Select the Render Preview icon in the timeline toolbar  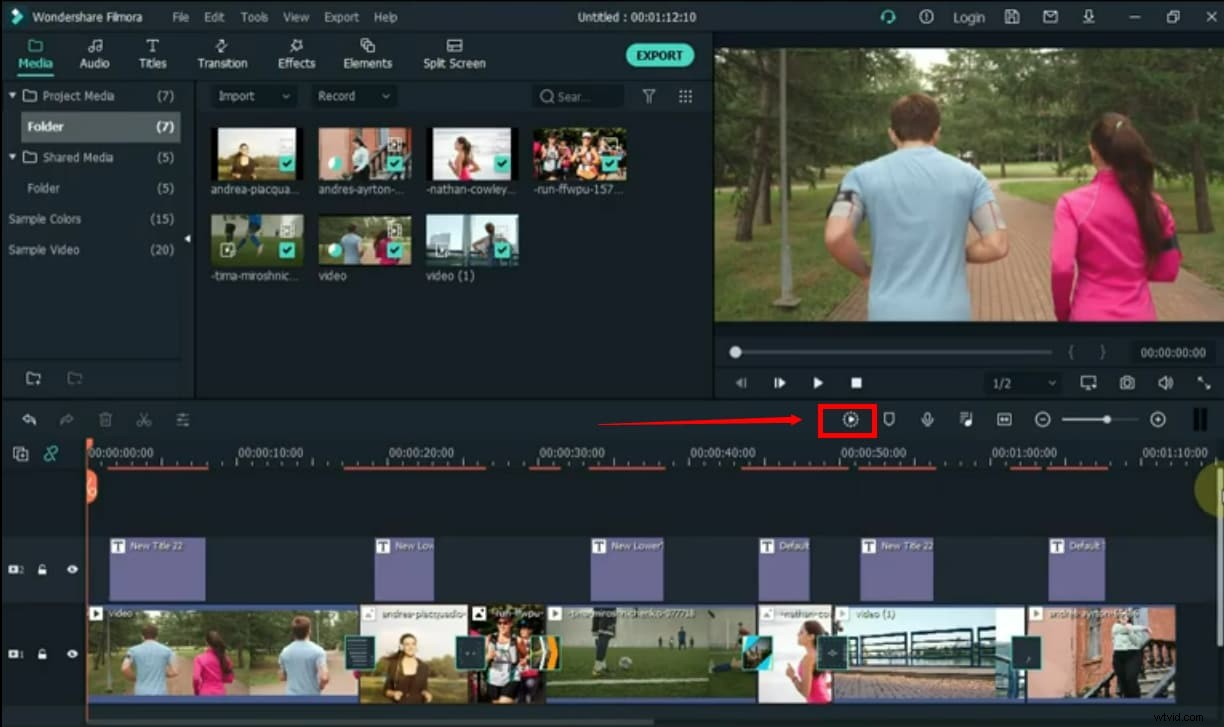click(848, 419)
